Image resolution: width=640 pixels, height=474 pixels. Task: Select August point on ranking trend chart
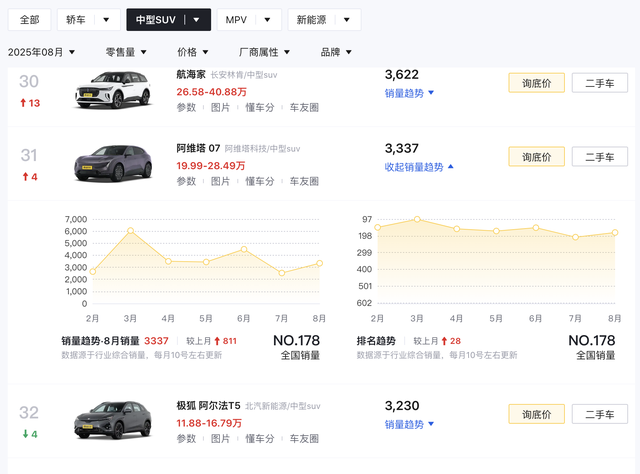point(615,232)
